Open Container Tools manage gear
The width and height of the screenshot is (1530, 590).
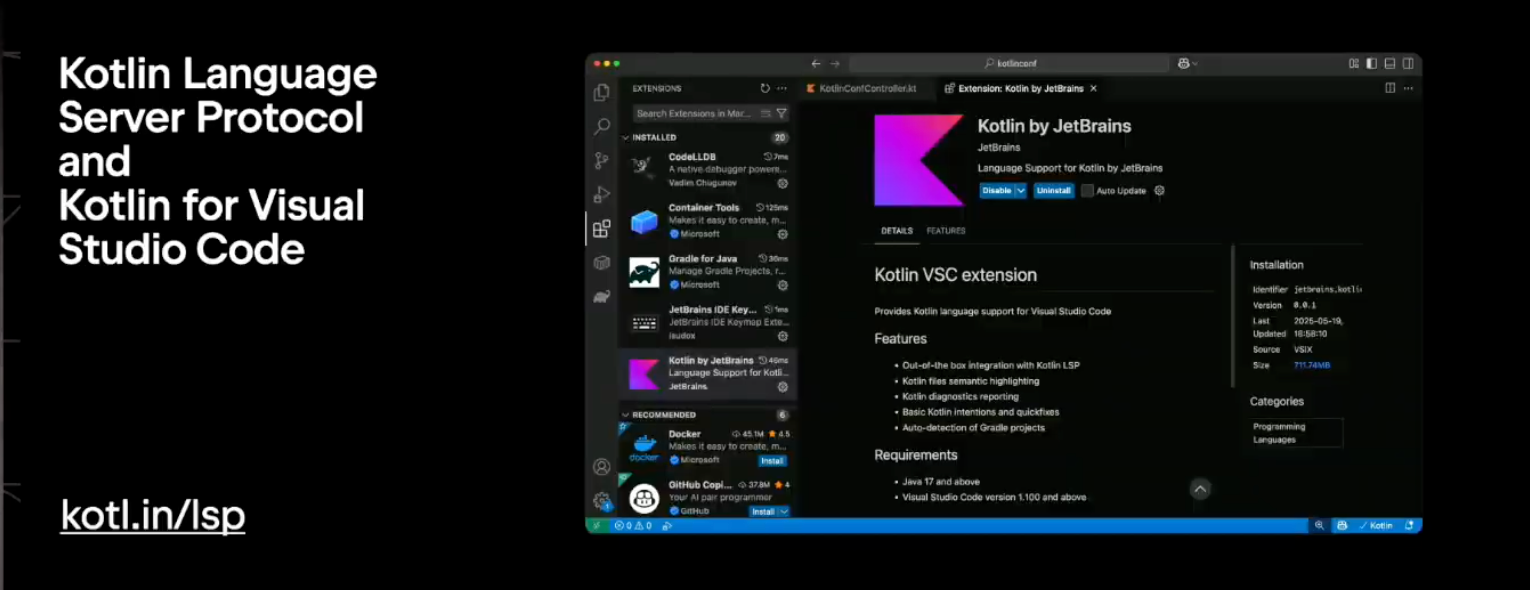coord(783,234)
